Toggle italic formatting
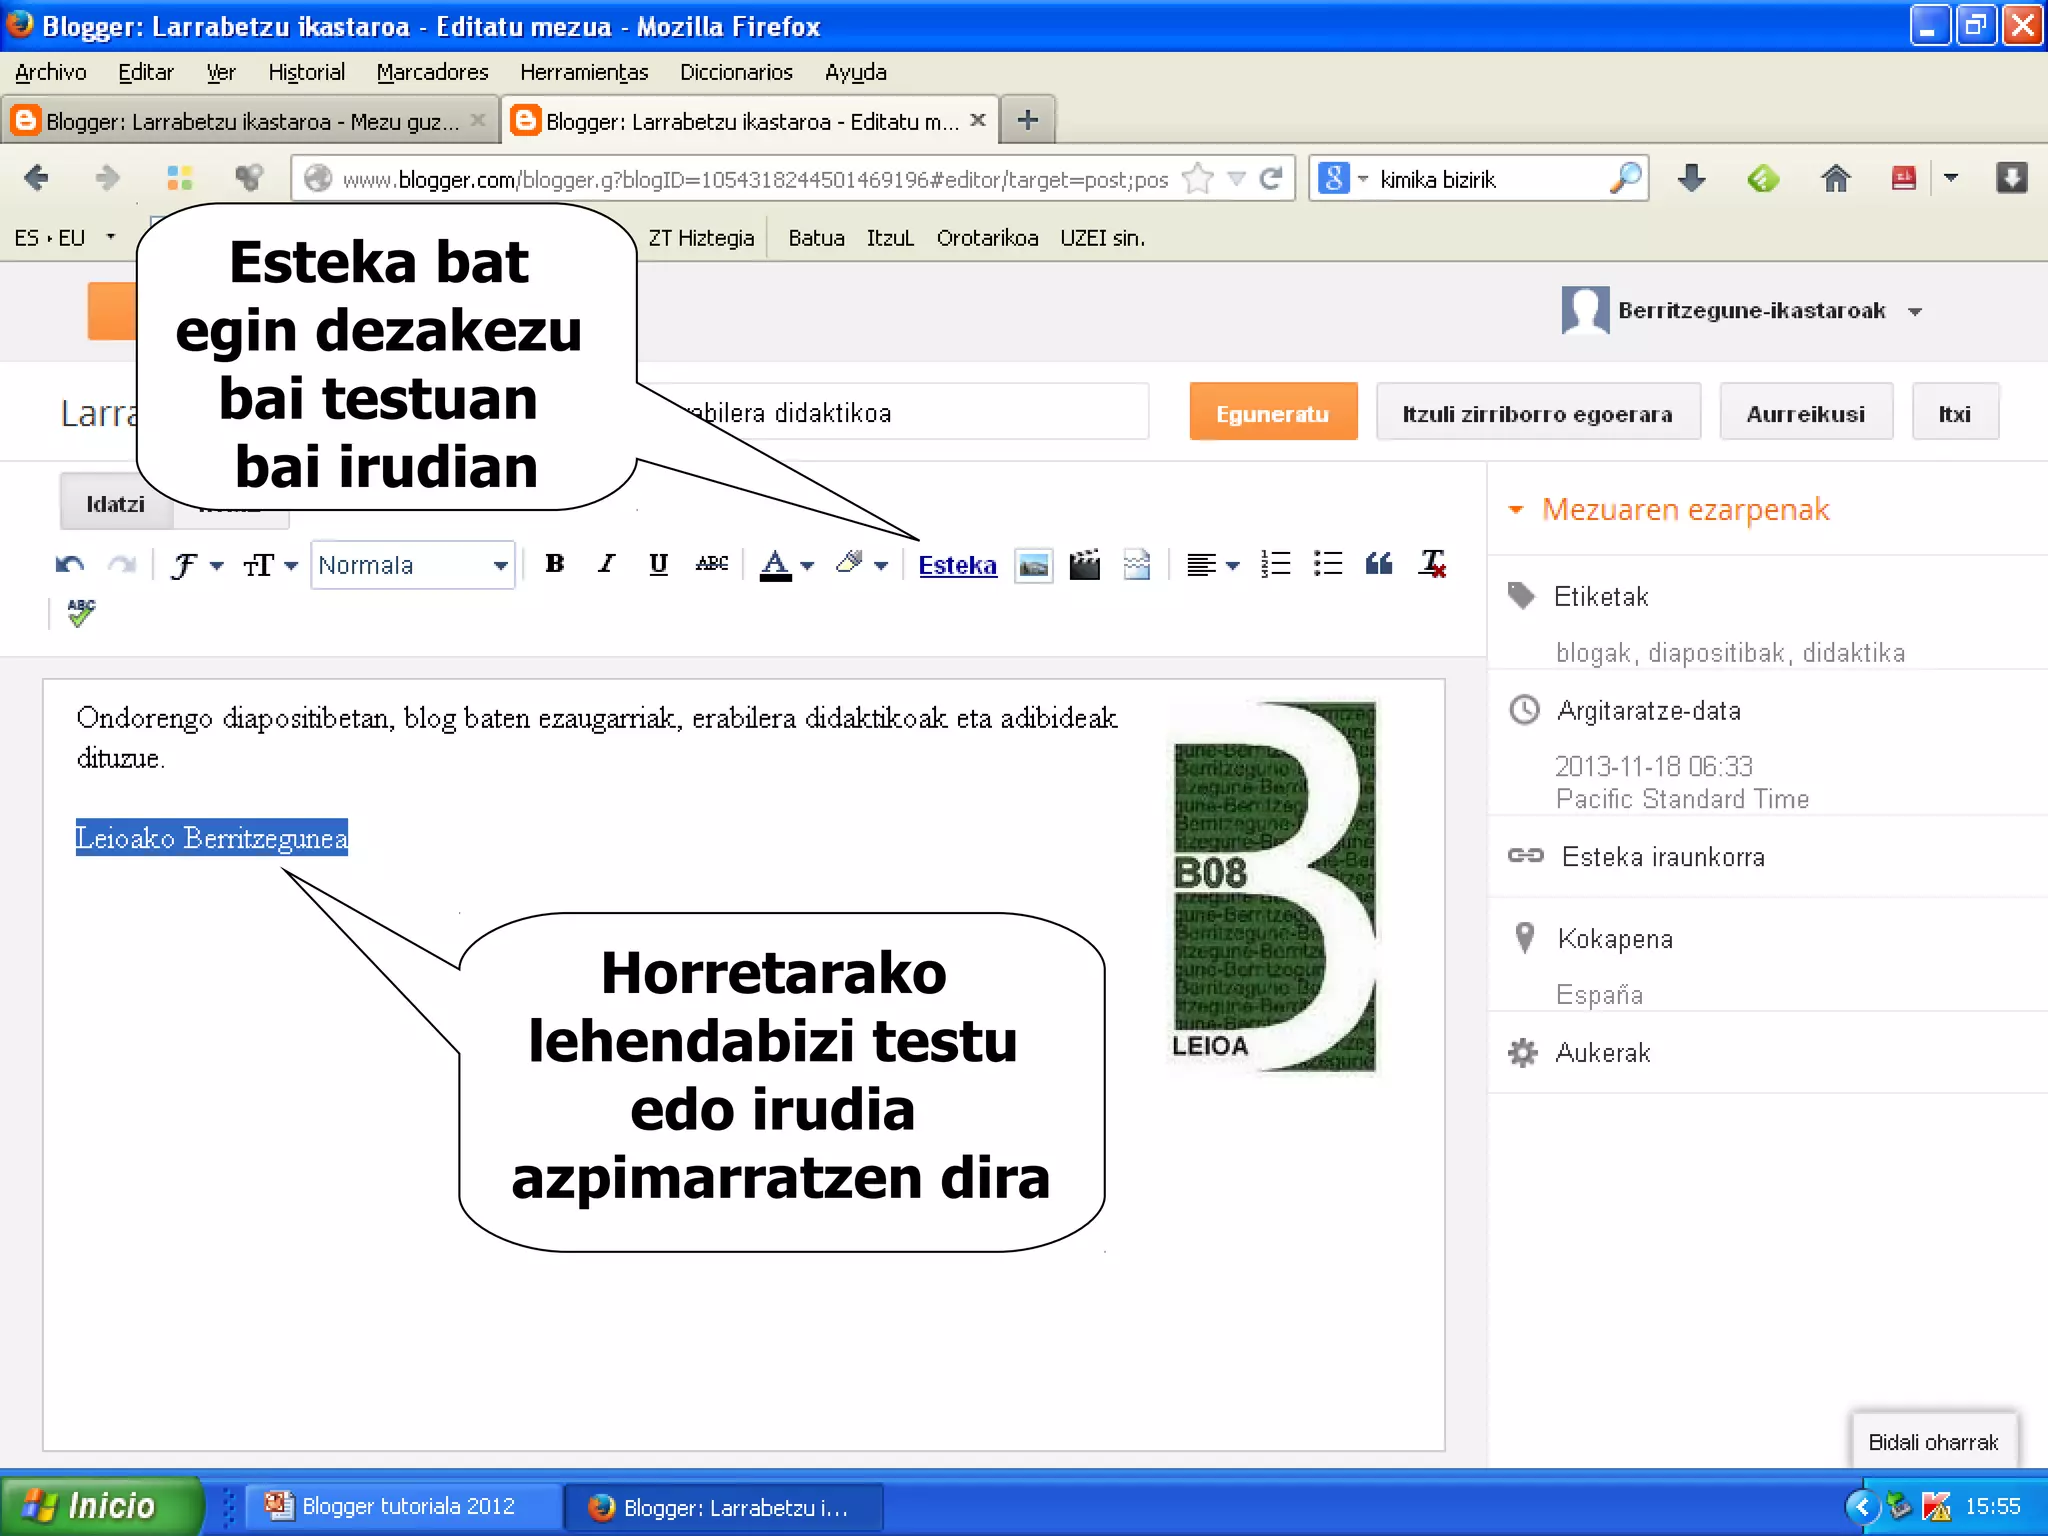The width and height of the screenshot is (2048, 1536). pos(606,564)
